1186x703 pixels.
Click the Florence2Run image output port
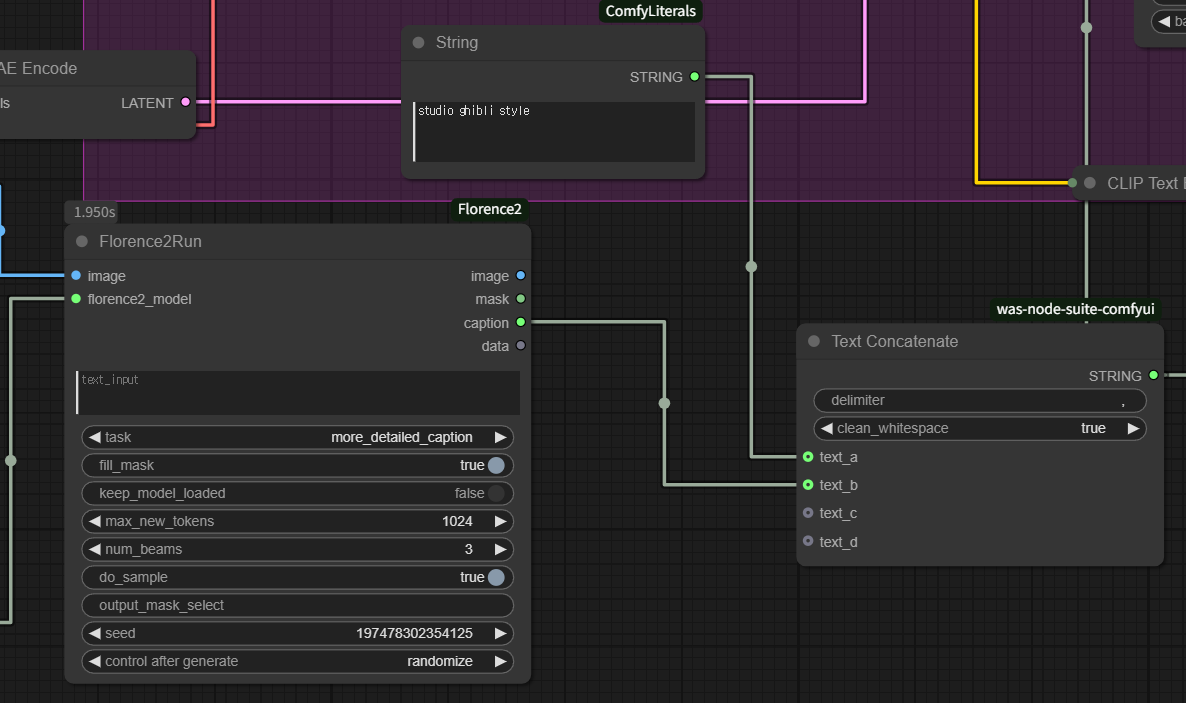coord(520,275)
